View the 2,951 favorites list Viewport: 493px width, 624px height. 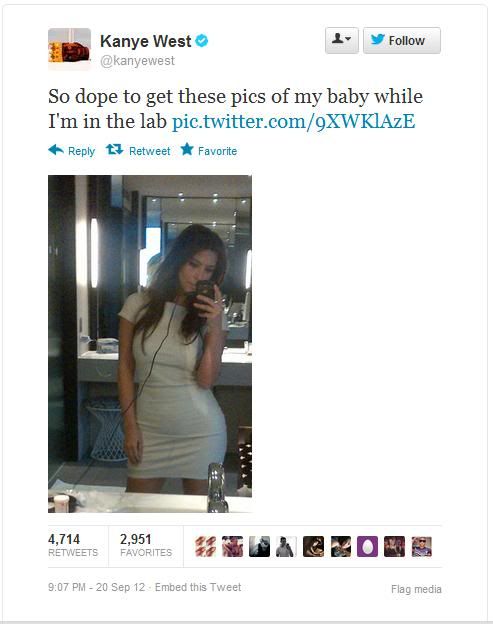tap(146, 545)
